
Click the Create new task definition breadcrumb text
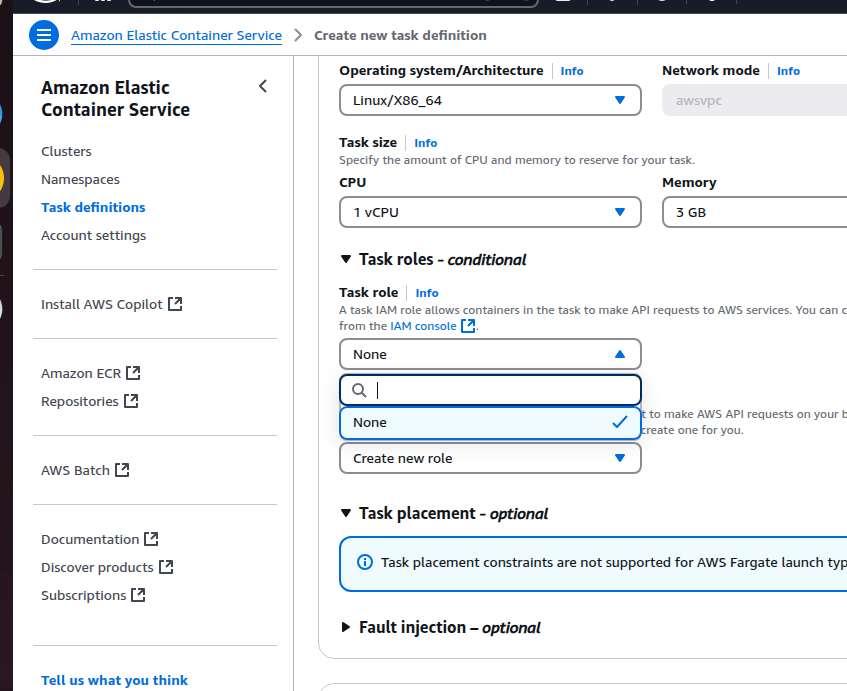400,36
